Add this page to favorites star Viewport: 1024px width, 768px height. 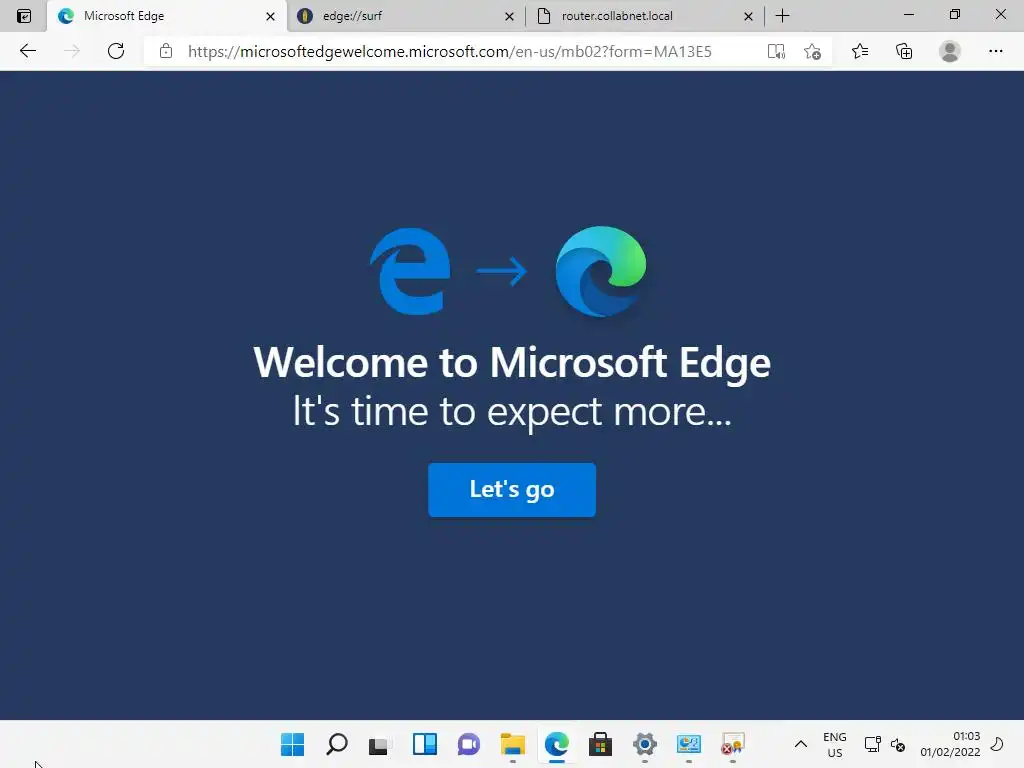tap(812, 51)
